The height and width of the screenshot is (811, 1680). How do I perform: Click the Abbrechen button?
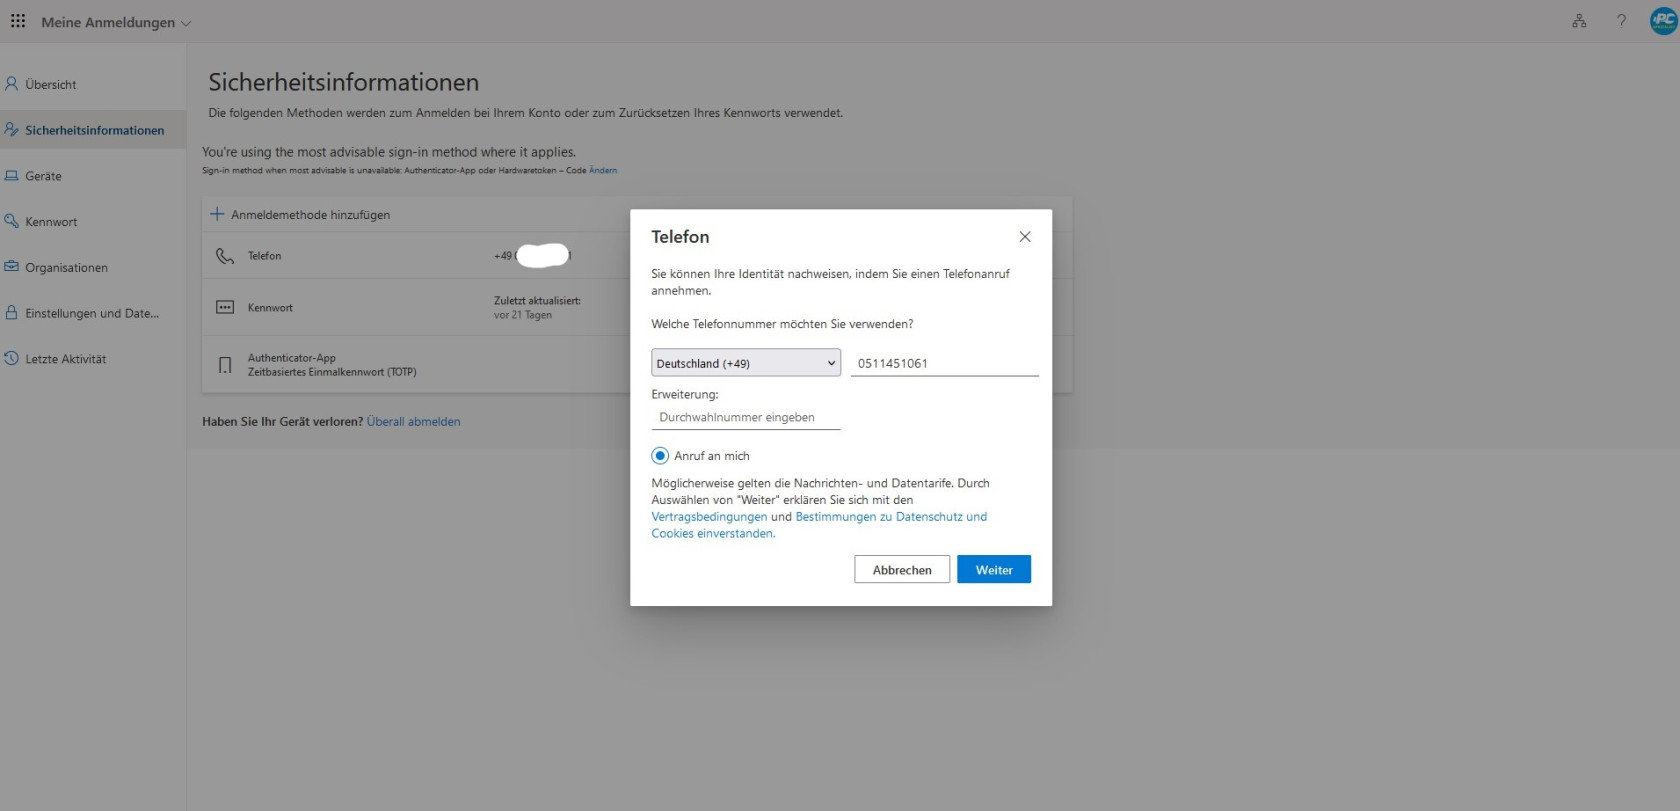tap(901, 570)
